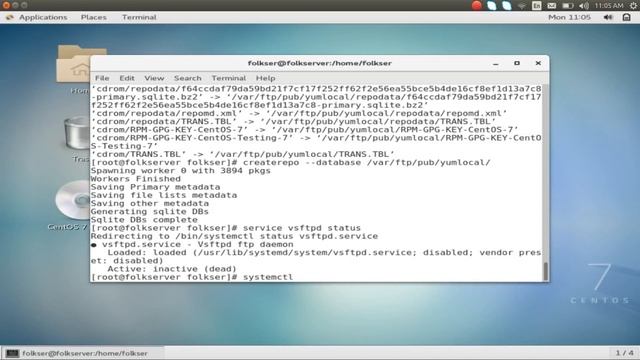Click the host window maximize button
The height and width of the screenshot is (360, 640).
(24, 5)
